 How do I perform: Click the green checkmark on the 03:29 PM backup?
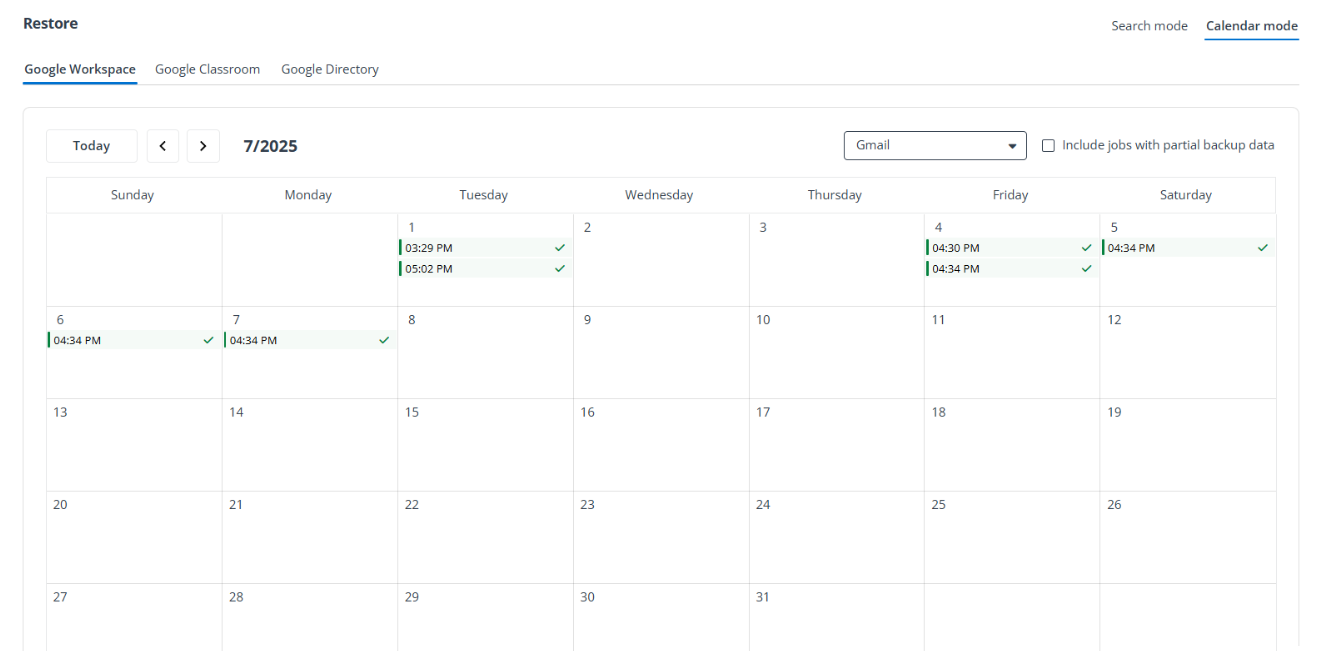560,247
